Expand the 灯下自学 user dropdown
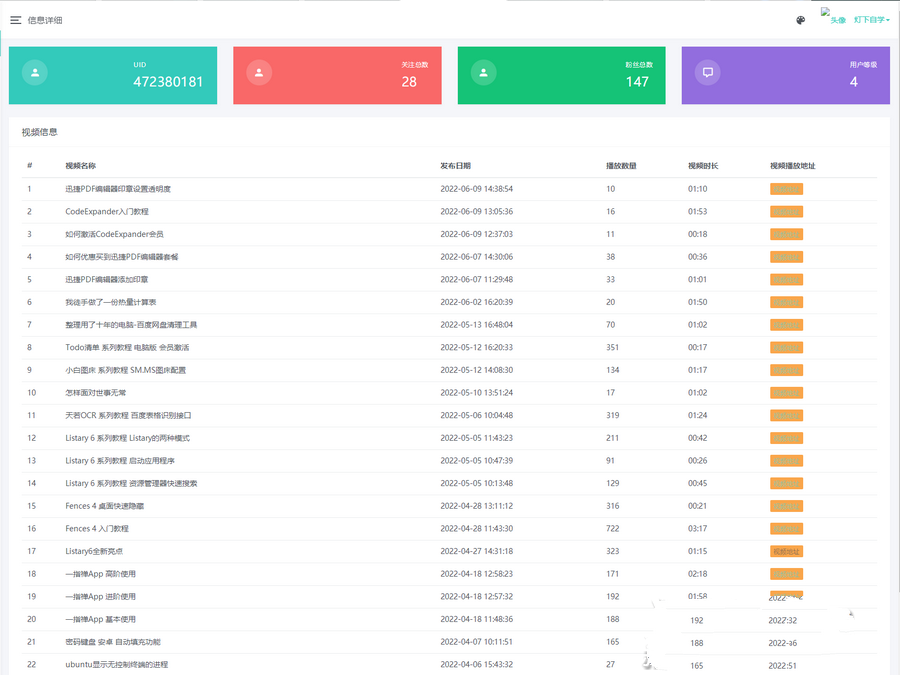Image resolution: width=900 pixels, height=675 pixels. coord(869,20)
